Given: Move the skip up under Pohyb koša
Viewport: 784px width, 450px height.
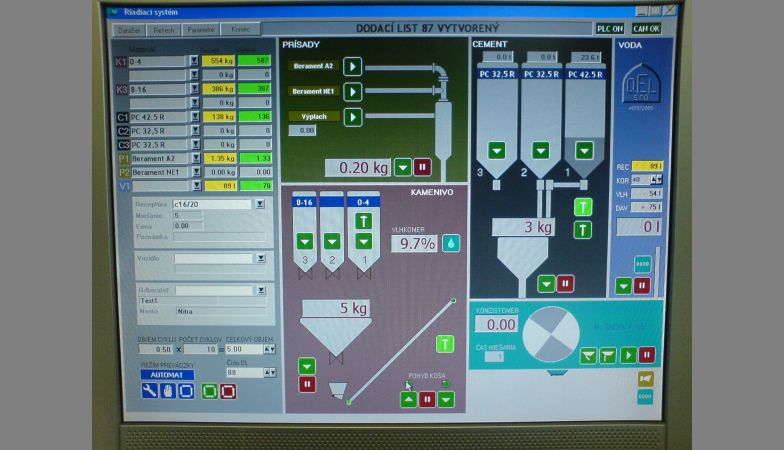Looking at the screenshot, I should 408,399.
